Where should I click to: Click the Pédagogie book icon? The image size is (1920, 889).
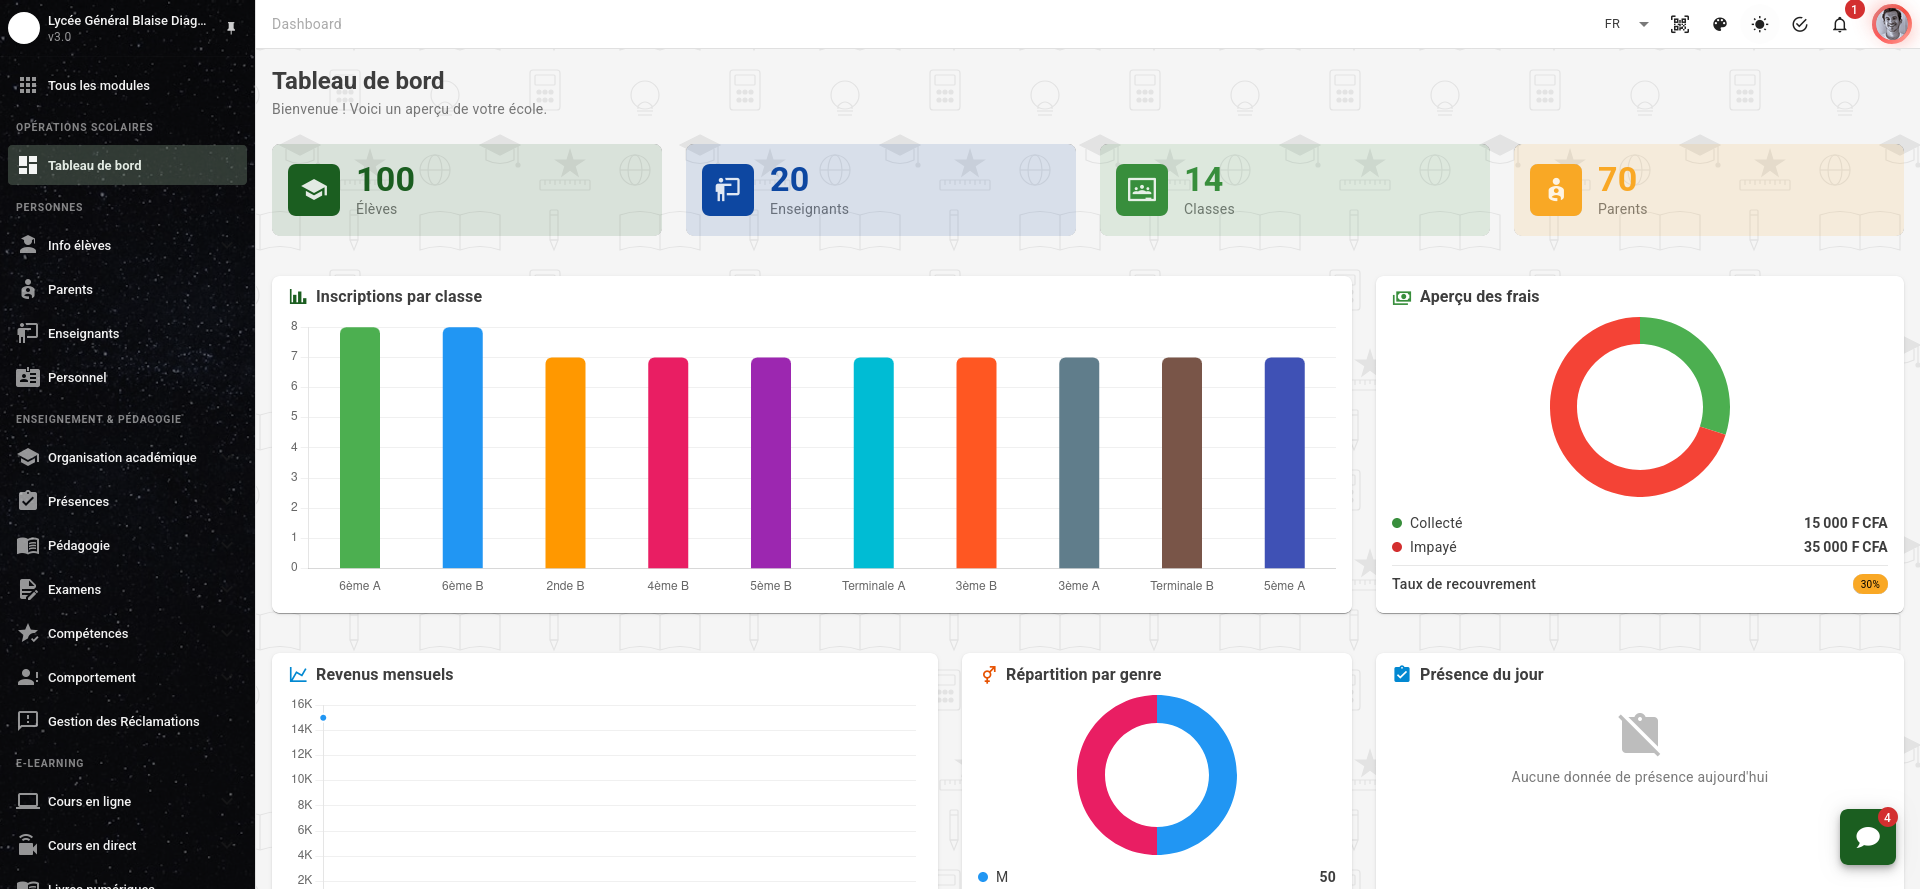pyautogui.click(x=28, y=545)
